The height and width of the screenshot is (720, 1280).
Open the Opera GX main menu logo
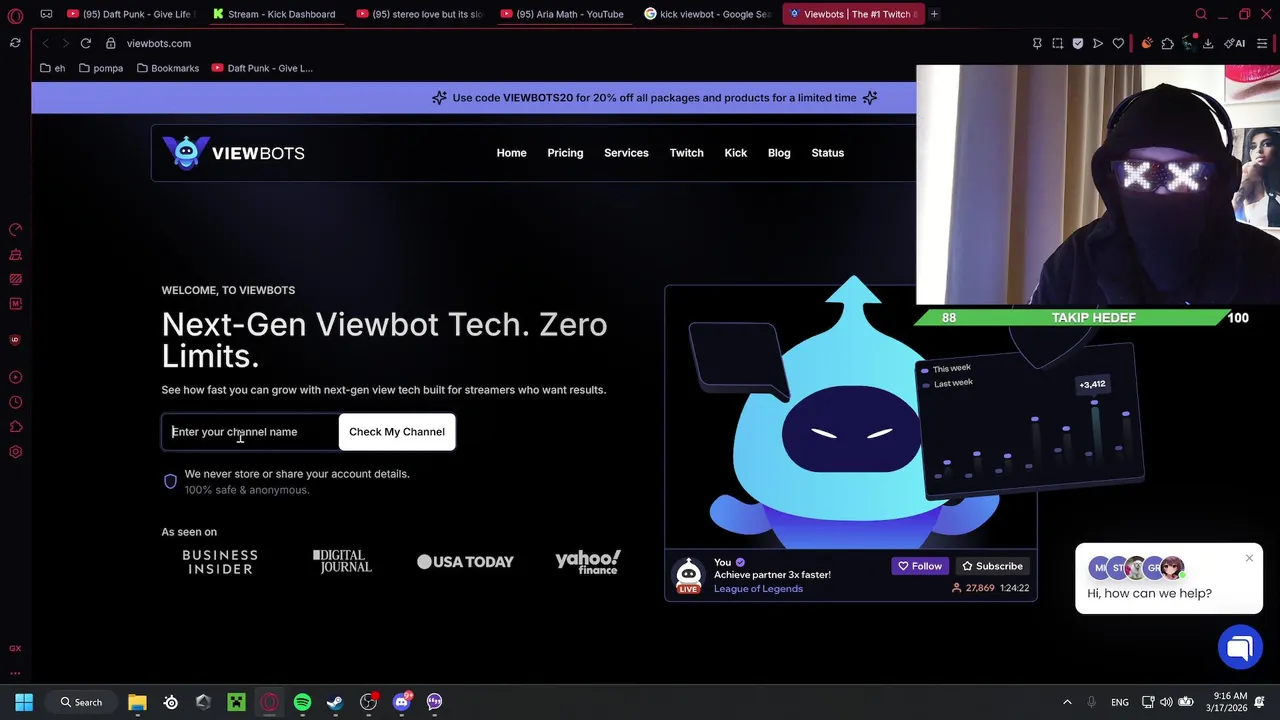coord(15,15)
